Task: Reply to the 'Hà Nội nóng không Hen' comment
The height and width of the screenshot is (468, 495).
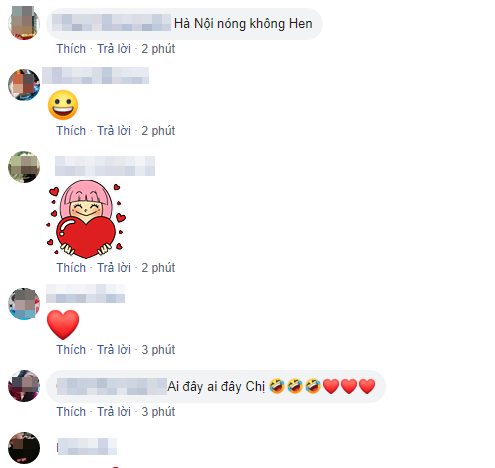Action: pos(114,49)
